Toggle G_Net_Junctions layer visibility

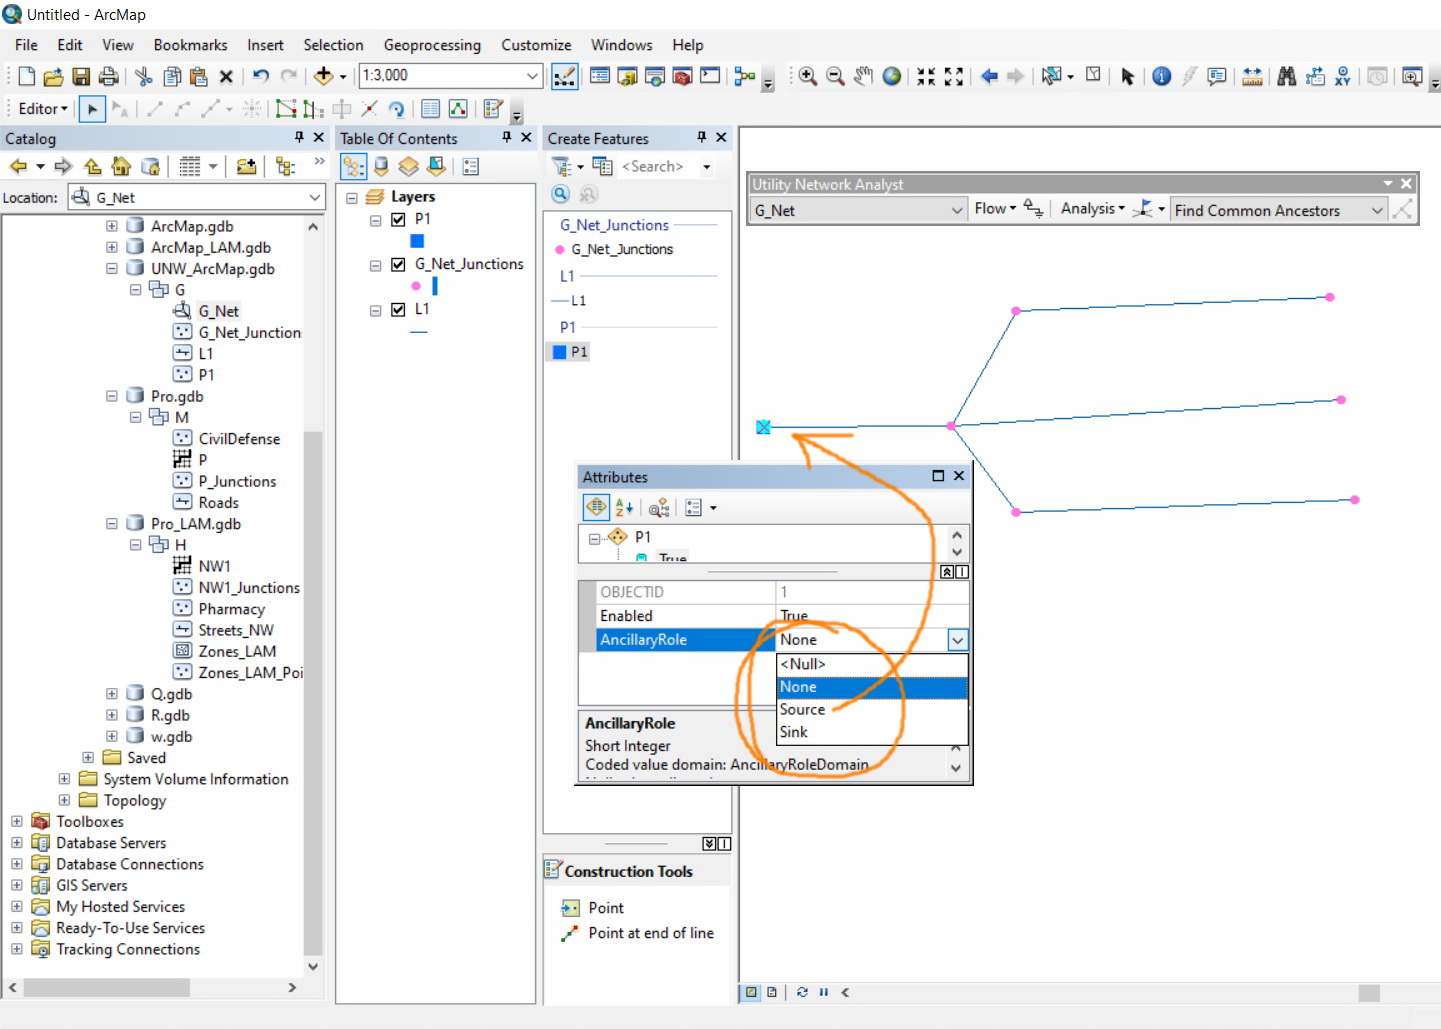398,264
